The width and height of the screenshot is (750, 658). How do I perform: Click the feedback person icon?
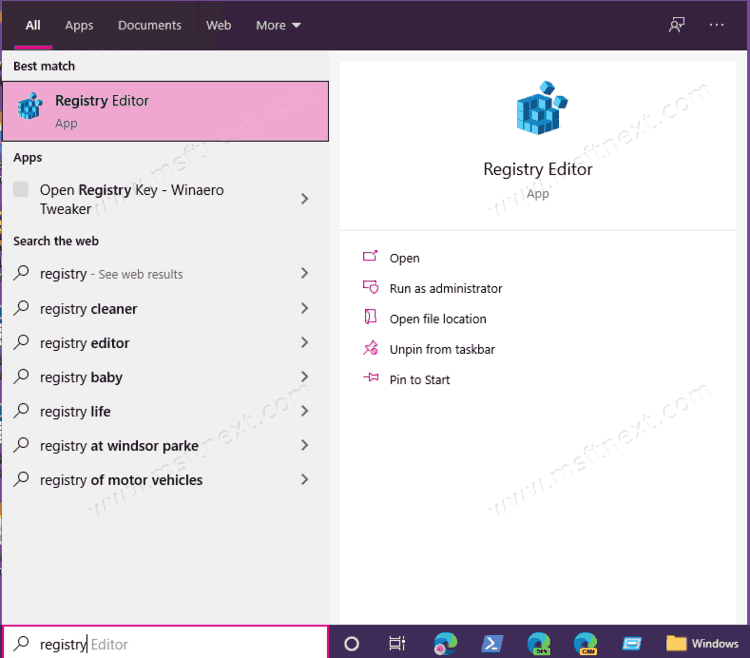676,25
